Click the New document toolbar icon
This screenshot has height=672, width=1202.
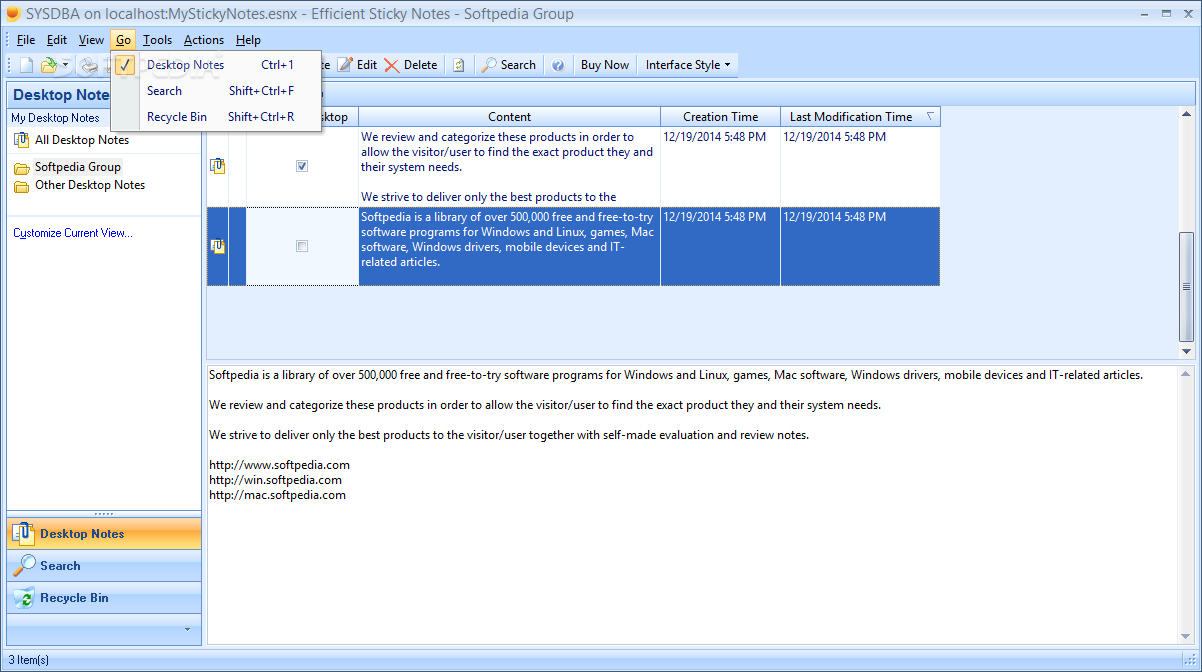tap(27, 65)
